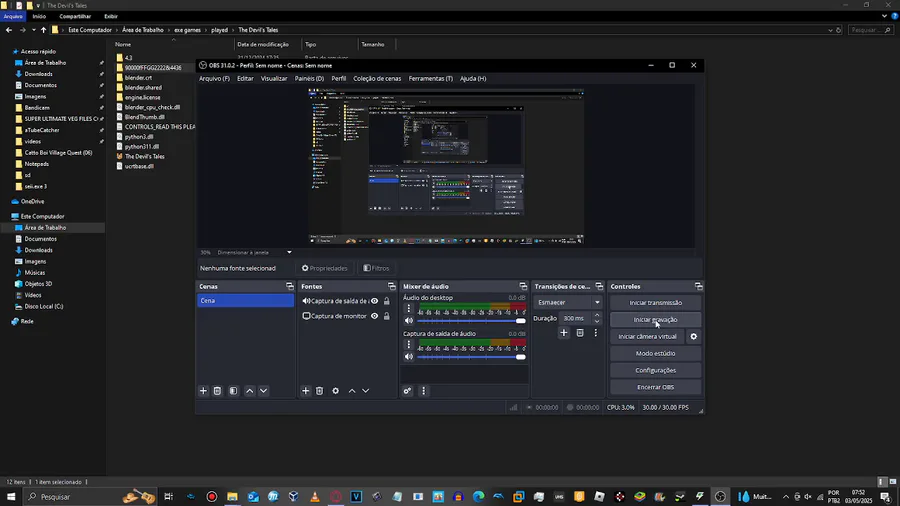Undock the Transições de cena panel
The image size is (900, 506).
click(599, 286)
